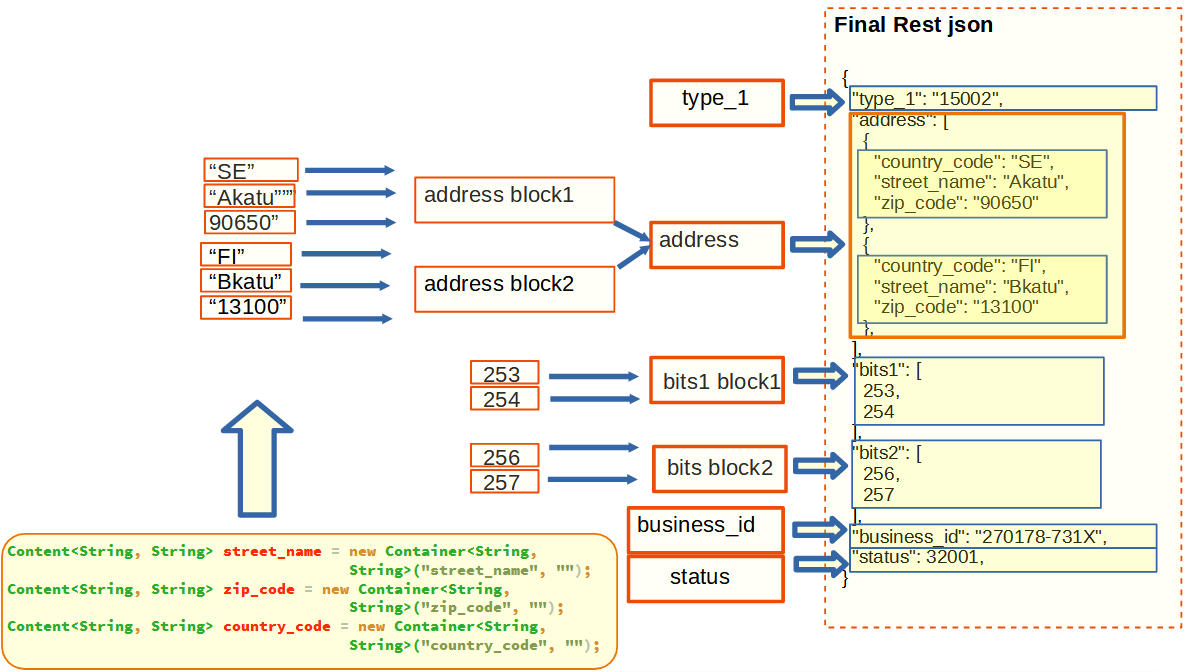The image size is (1193, 672).
Task: Click the hollow arrow beside bits block2
Action: click(820, 464)
